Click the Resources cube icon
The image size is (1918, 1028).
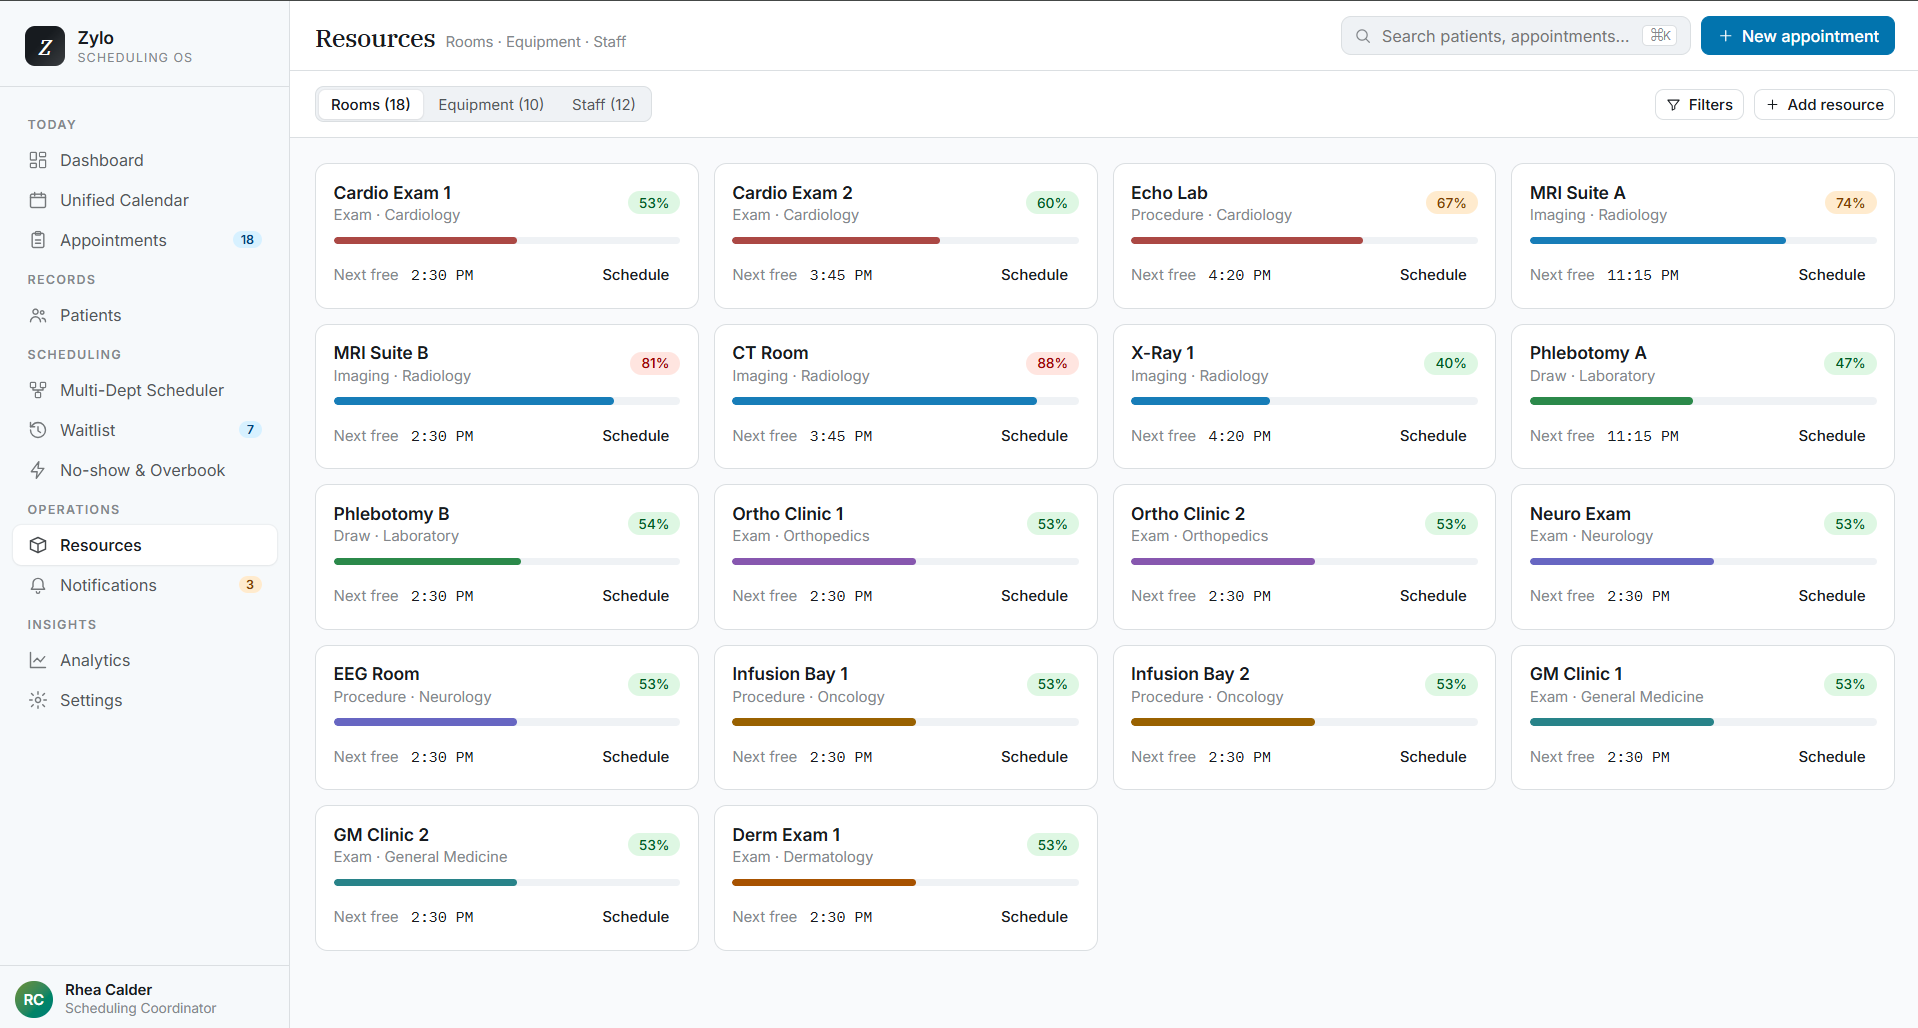coord(38,545)
